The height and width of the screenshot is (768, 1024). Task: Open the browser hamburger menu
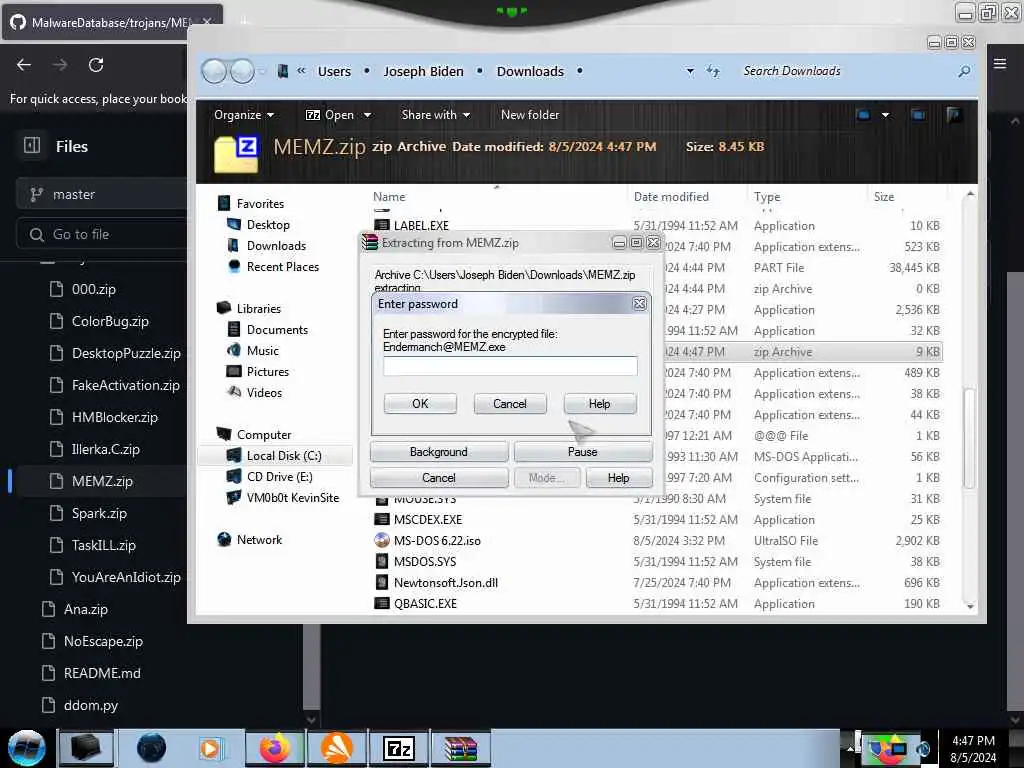click(1000, 63)
